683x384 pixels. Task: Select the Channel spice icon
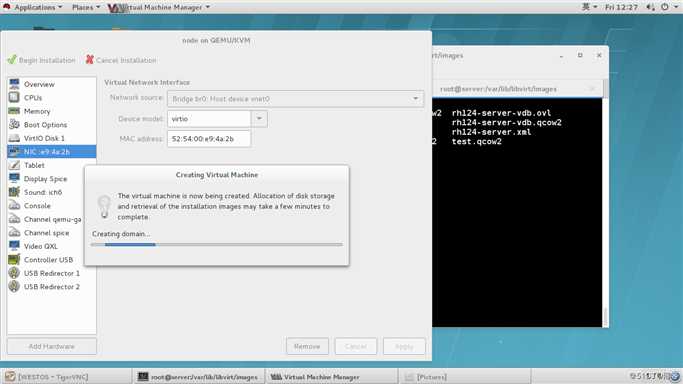tap(14, 232)
